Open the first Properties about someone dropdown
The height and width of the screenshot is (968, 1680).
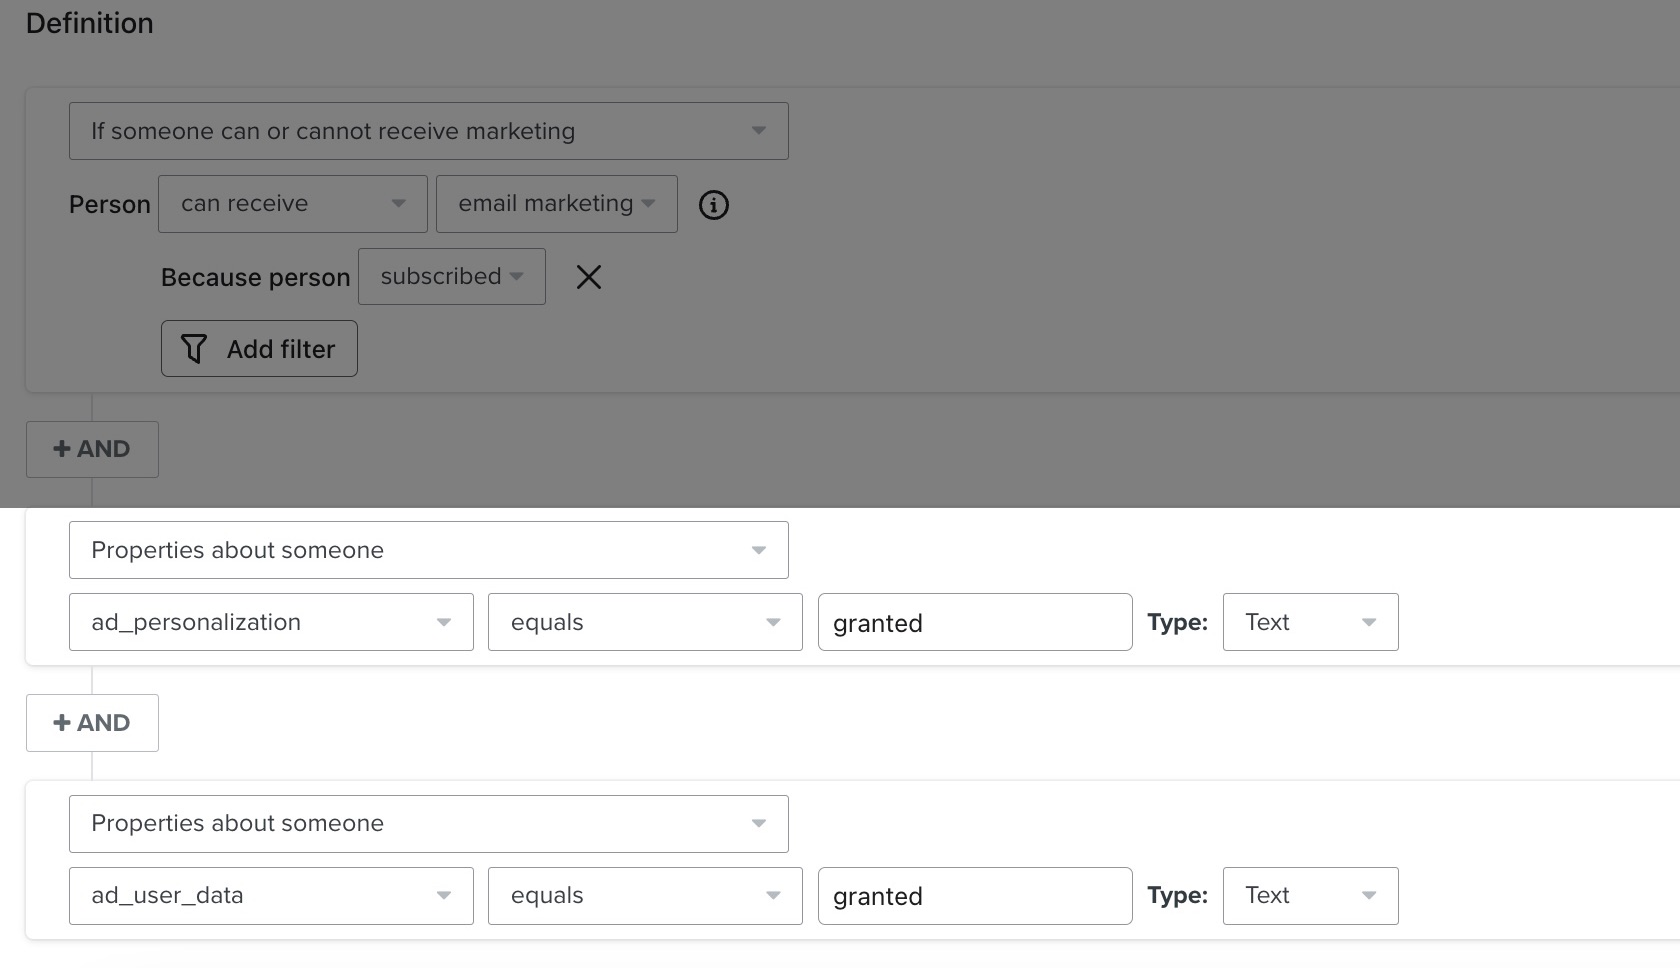(x=428, y=549)
